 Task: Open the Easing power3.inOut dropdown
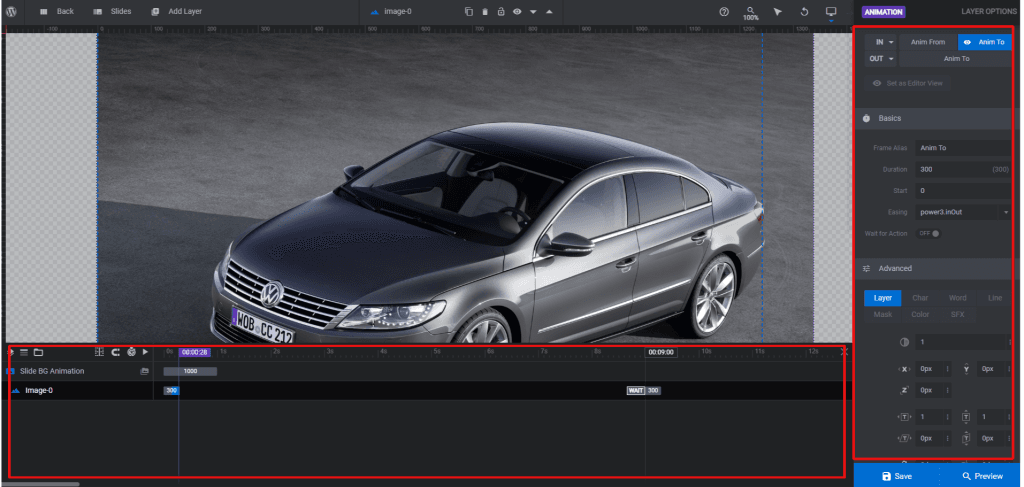click(x=963, y=212)
